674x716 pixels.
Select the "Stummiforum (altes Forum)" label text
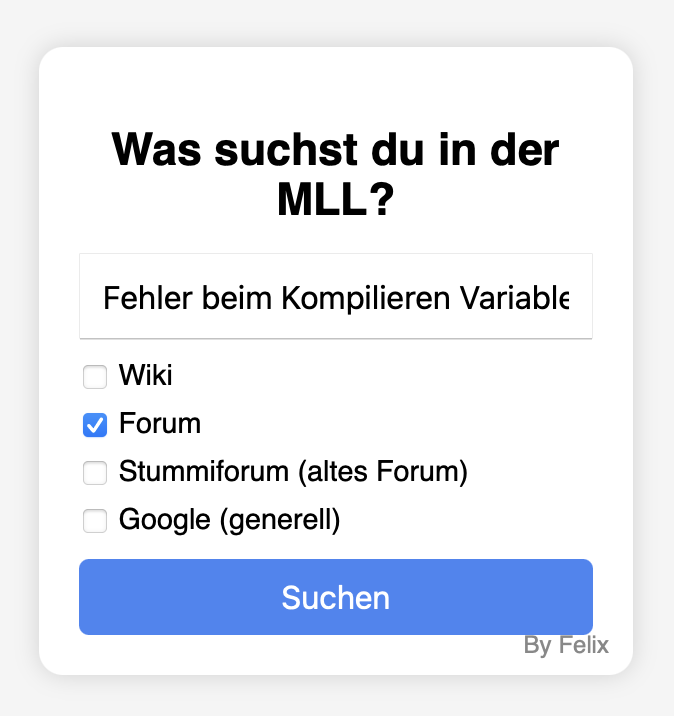[293, 472]
